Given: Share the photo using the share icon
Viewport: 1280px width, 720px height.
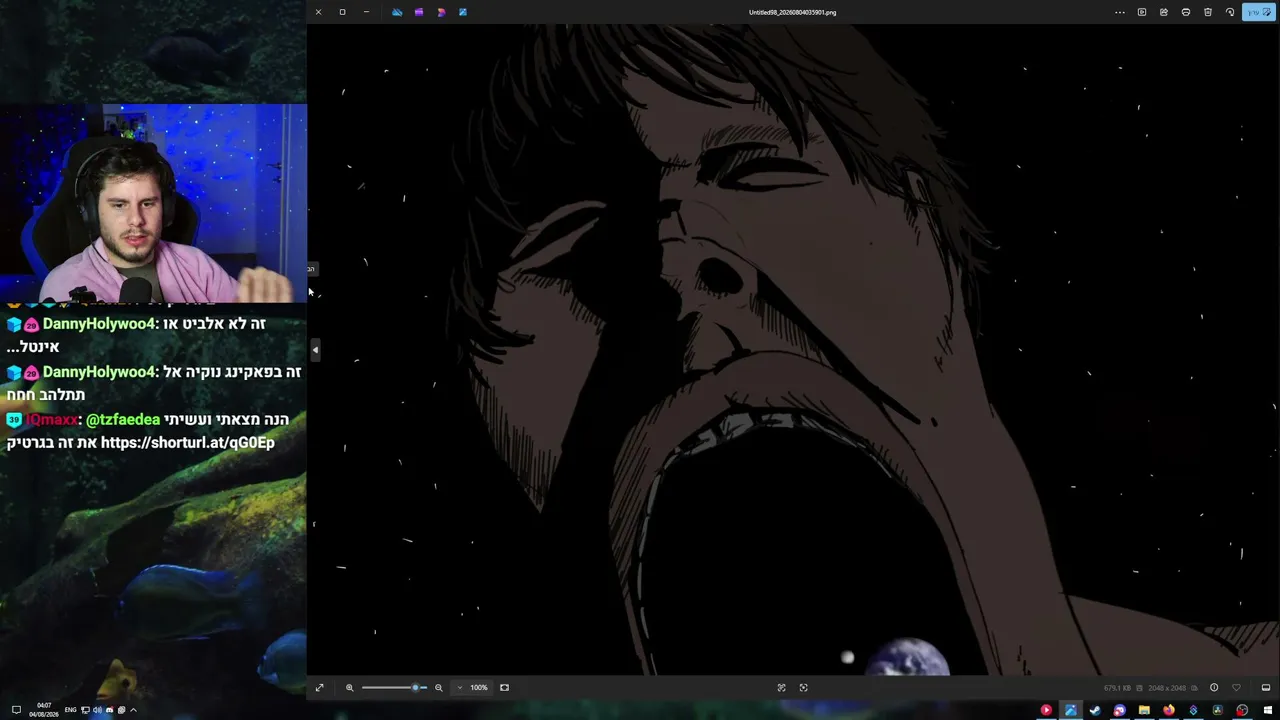Looking at the screenshot, I should pos(1164,12).
